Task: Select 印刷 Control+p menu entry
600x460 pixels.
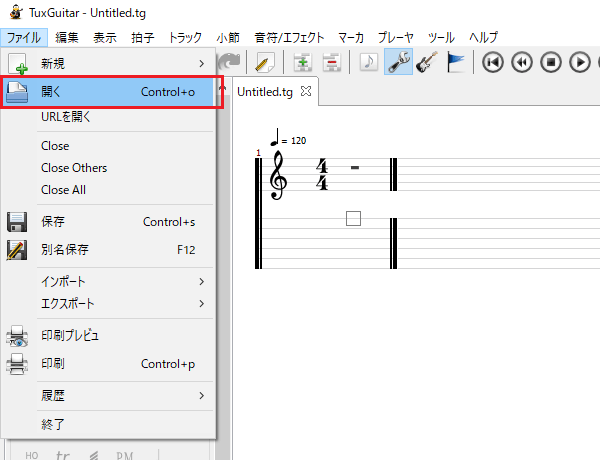Action: tap(108, 364)
